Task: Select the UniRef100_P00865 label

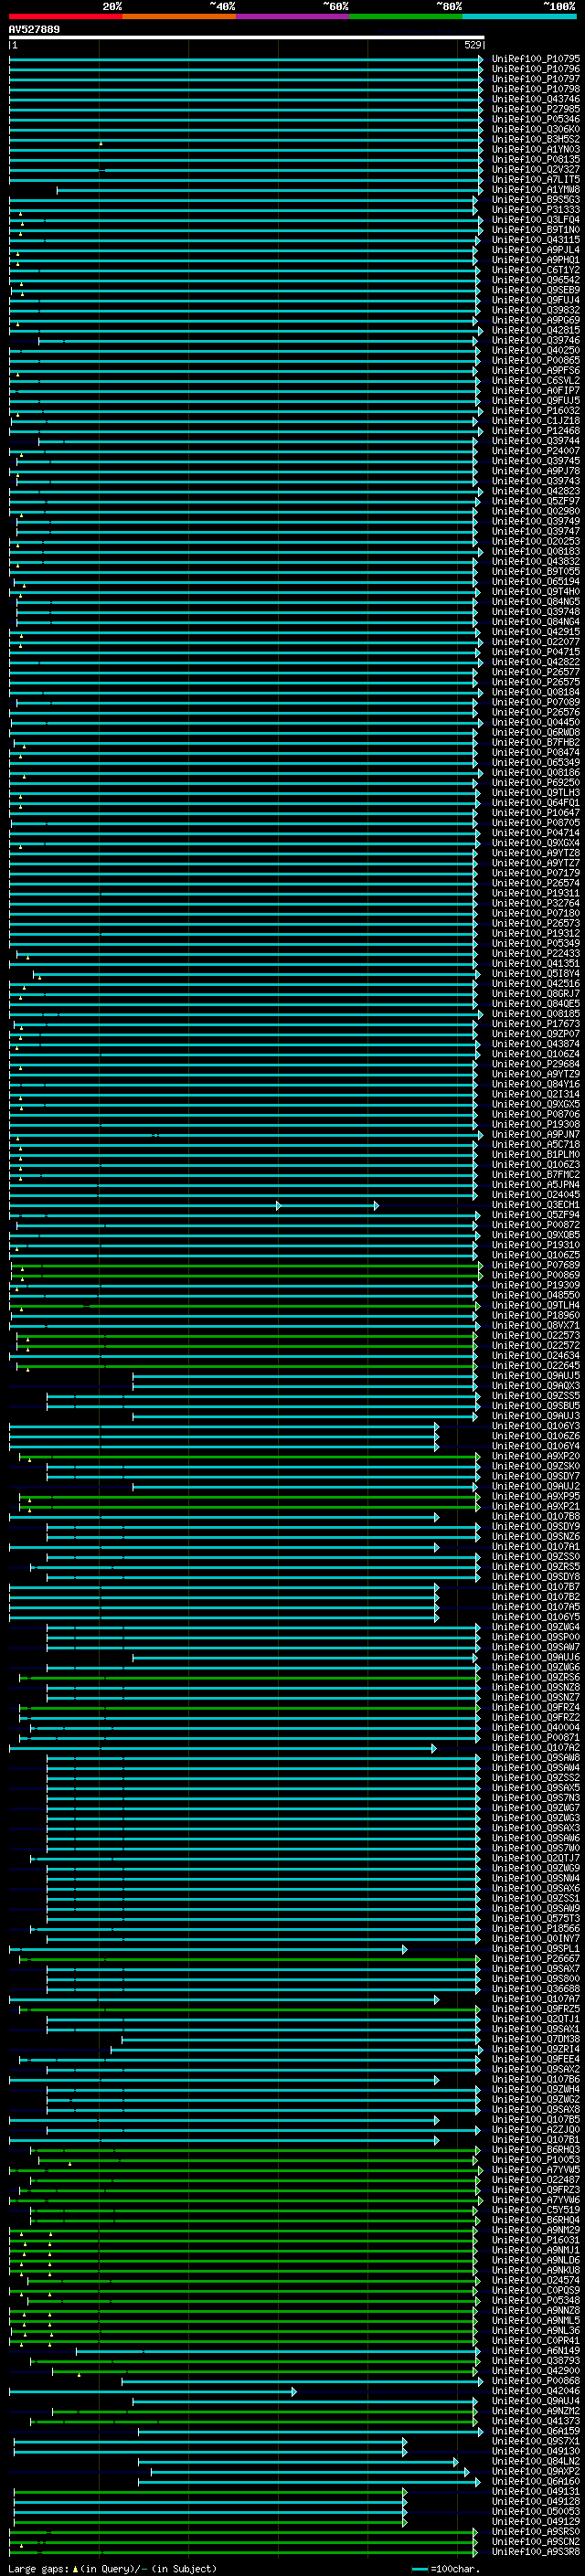Action: (536, 361)
